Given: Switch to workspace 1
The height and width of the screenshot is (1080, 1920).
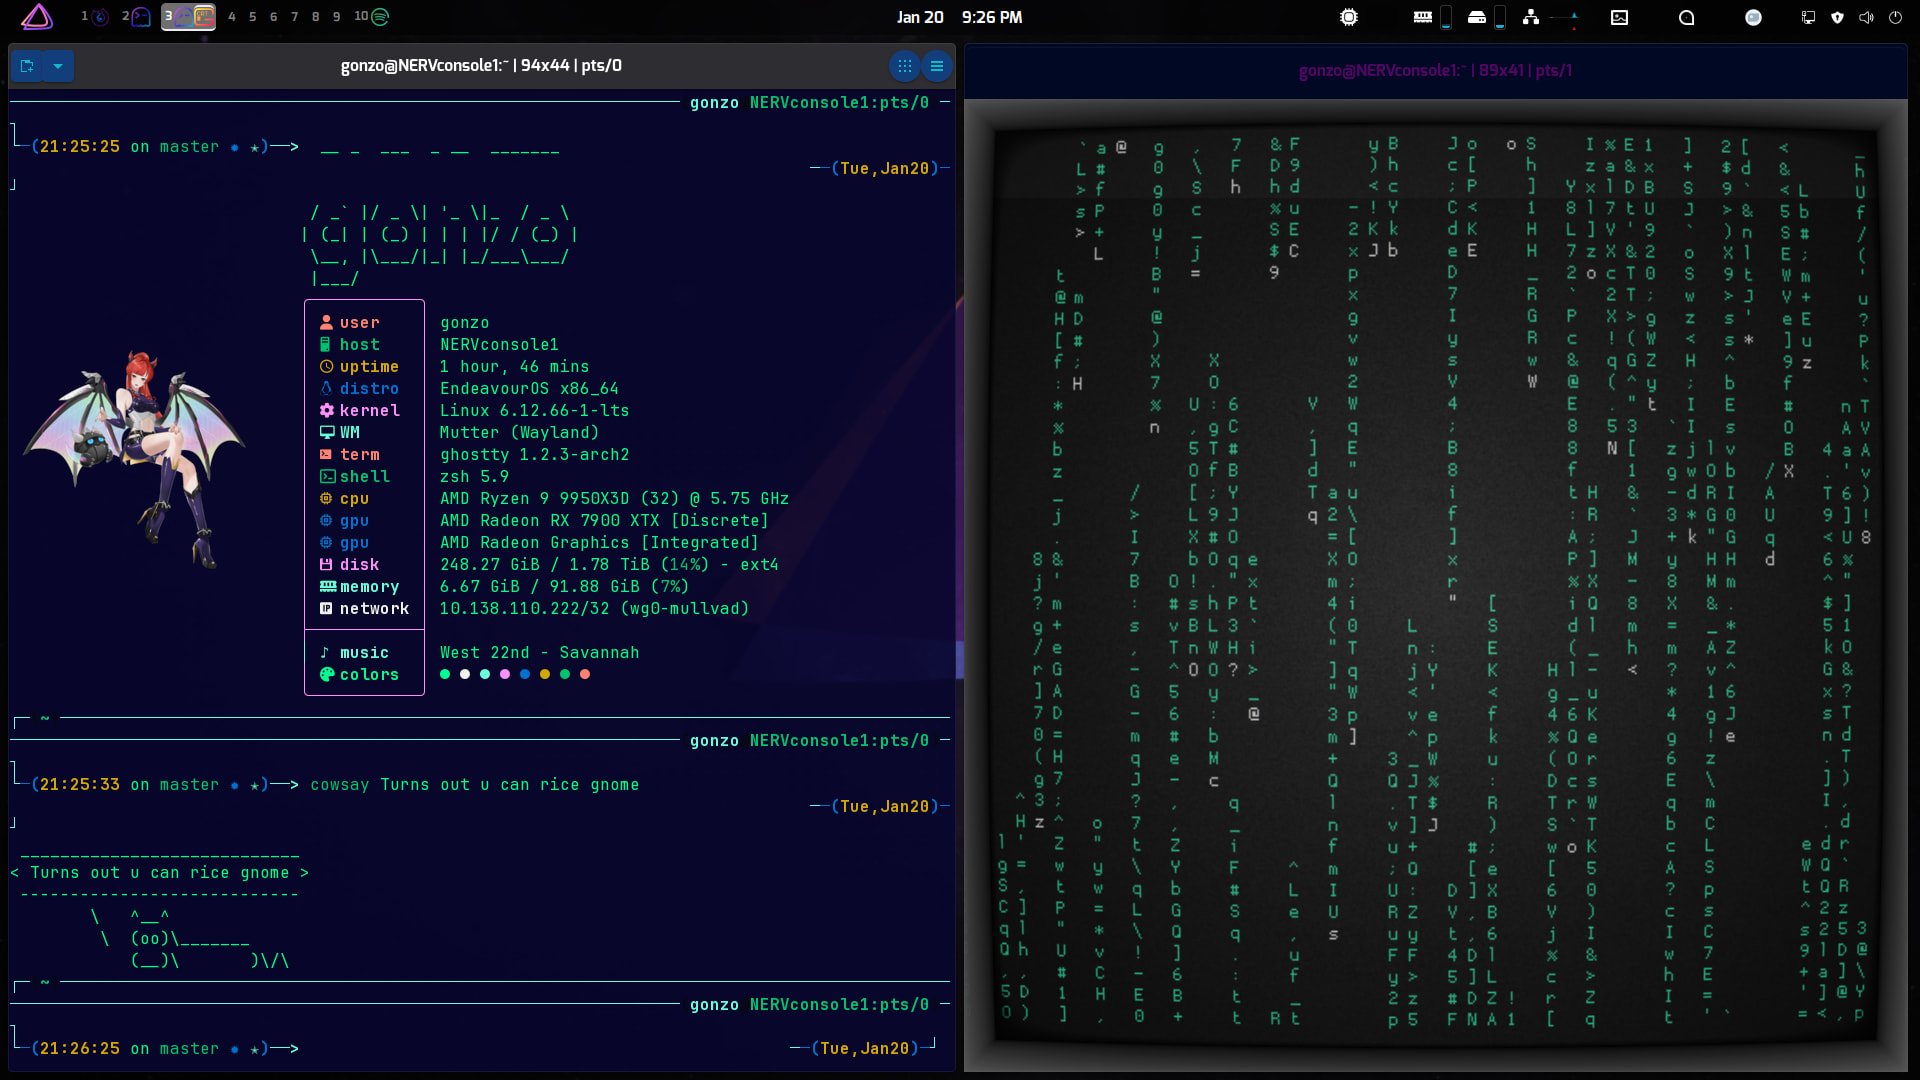Looking at the screenshot, I should pyautogui.click(x=94, y=17).
